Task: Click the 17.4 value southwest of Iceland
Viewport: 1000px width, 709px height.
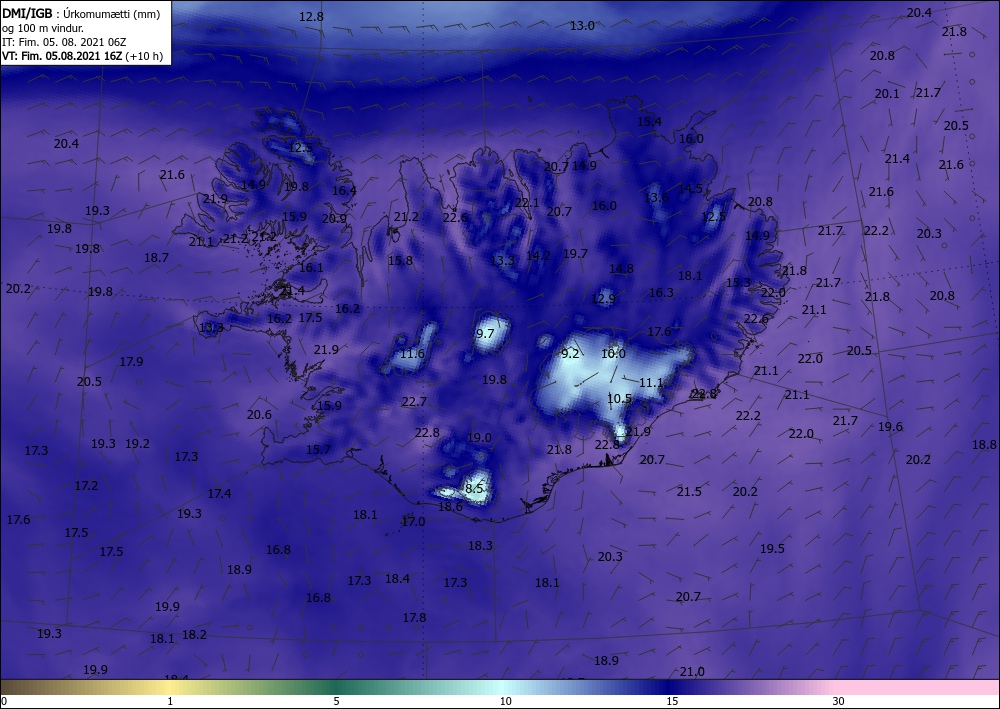Action: click(219, 493)
